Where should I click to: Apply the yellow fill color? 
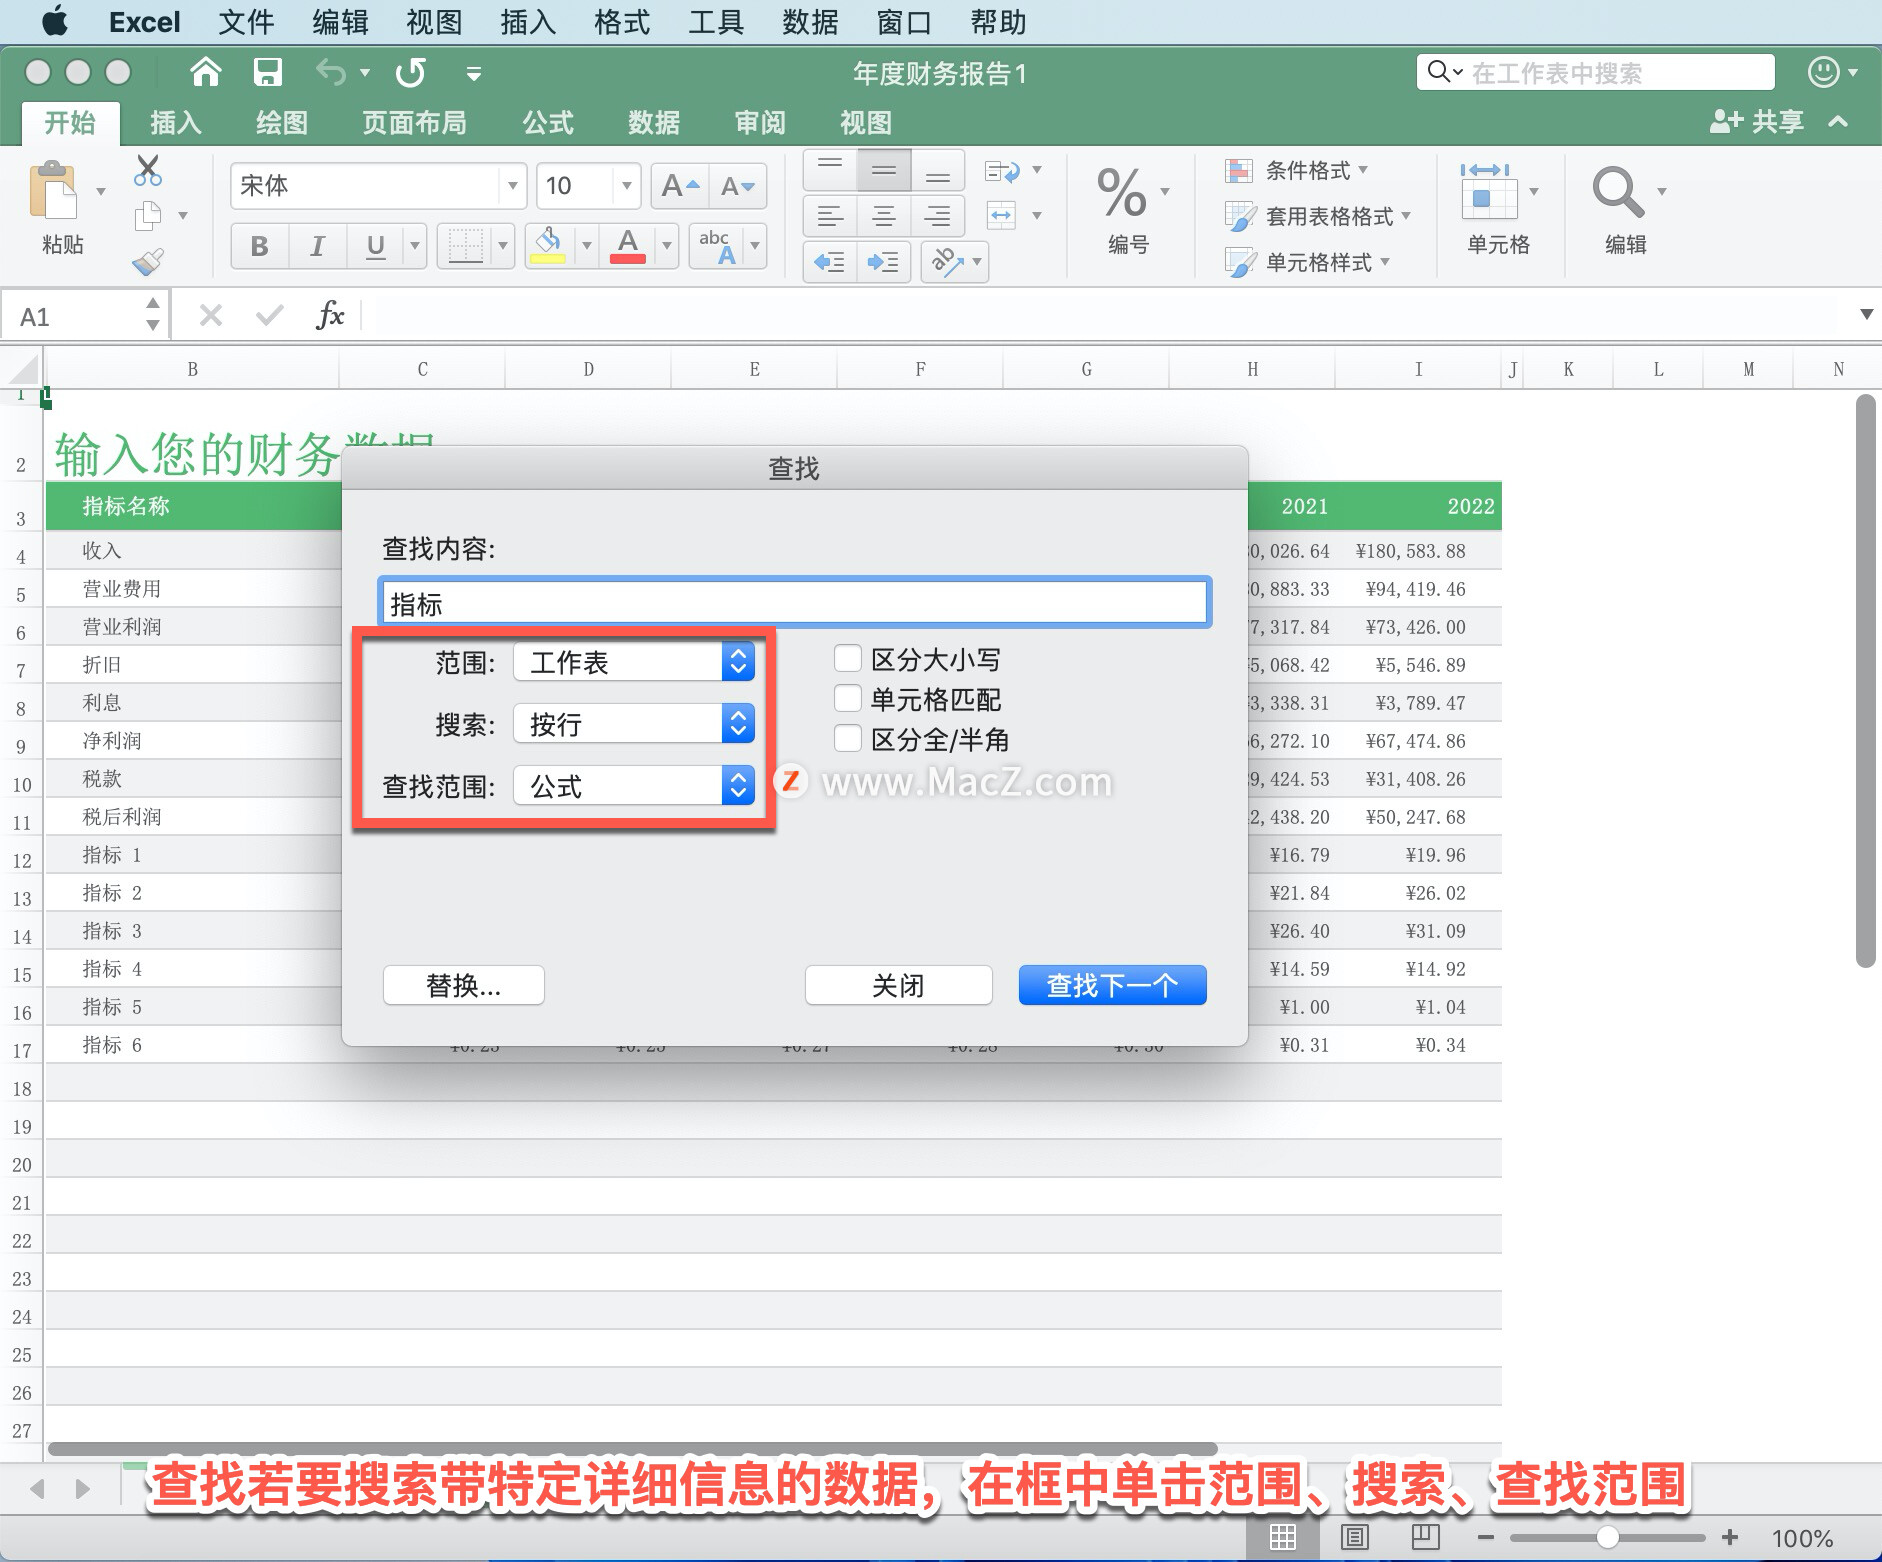point(548,246)
